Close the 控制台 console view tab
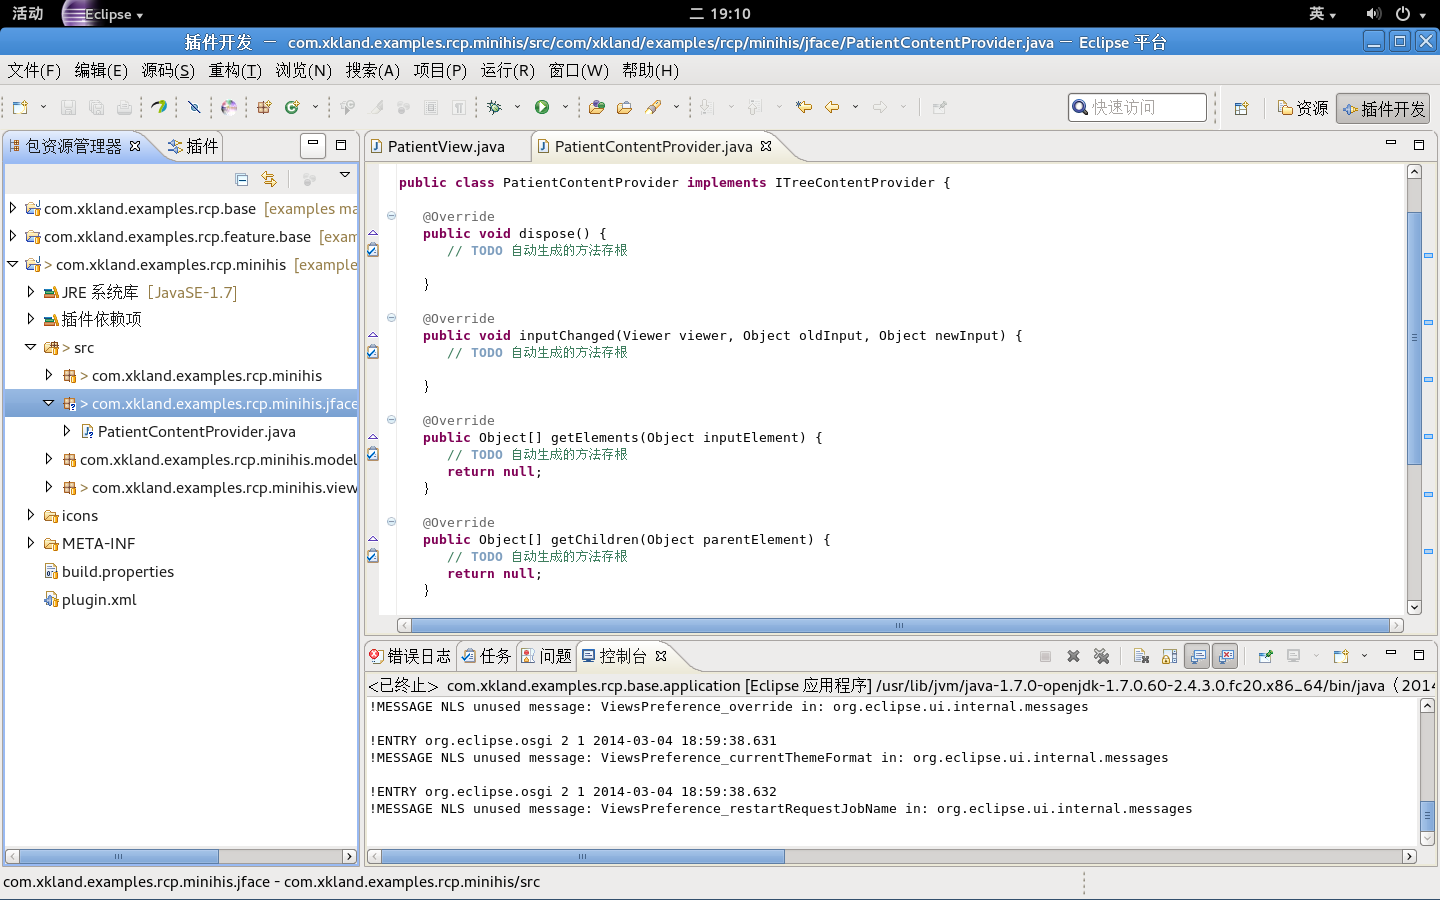 pos(661,656)
